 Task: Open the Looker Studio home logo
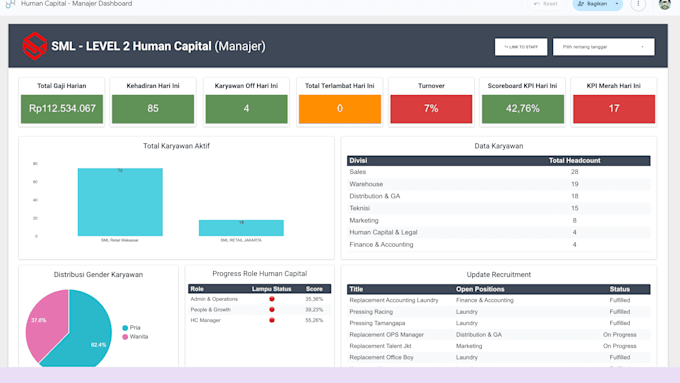[10, 3]
